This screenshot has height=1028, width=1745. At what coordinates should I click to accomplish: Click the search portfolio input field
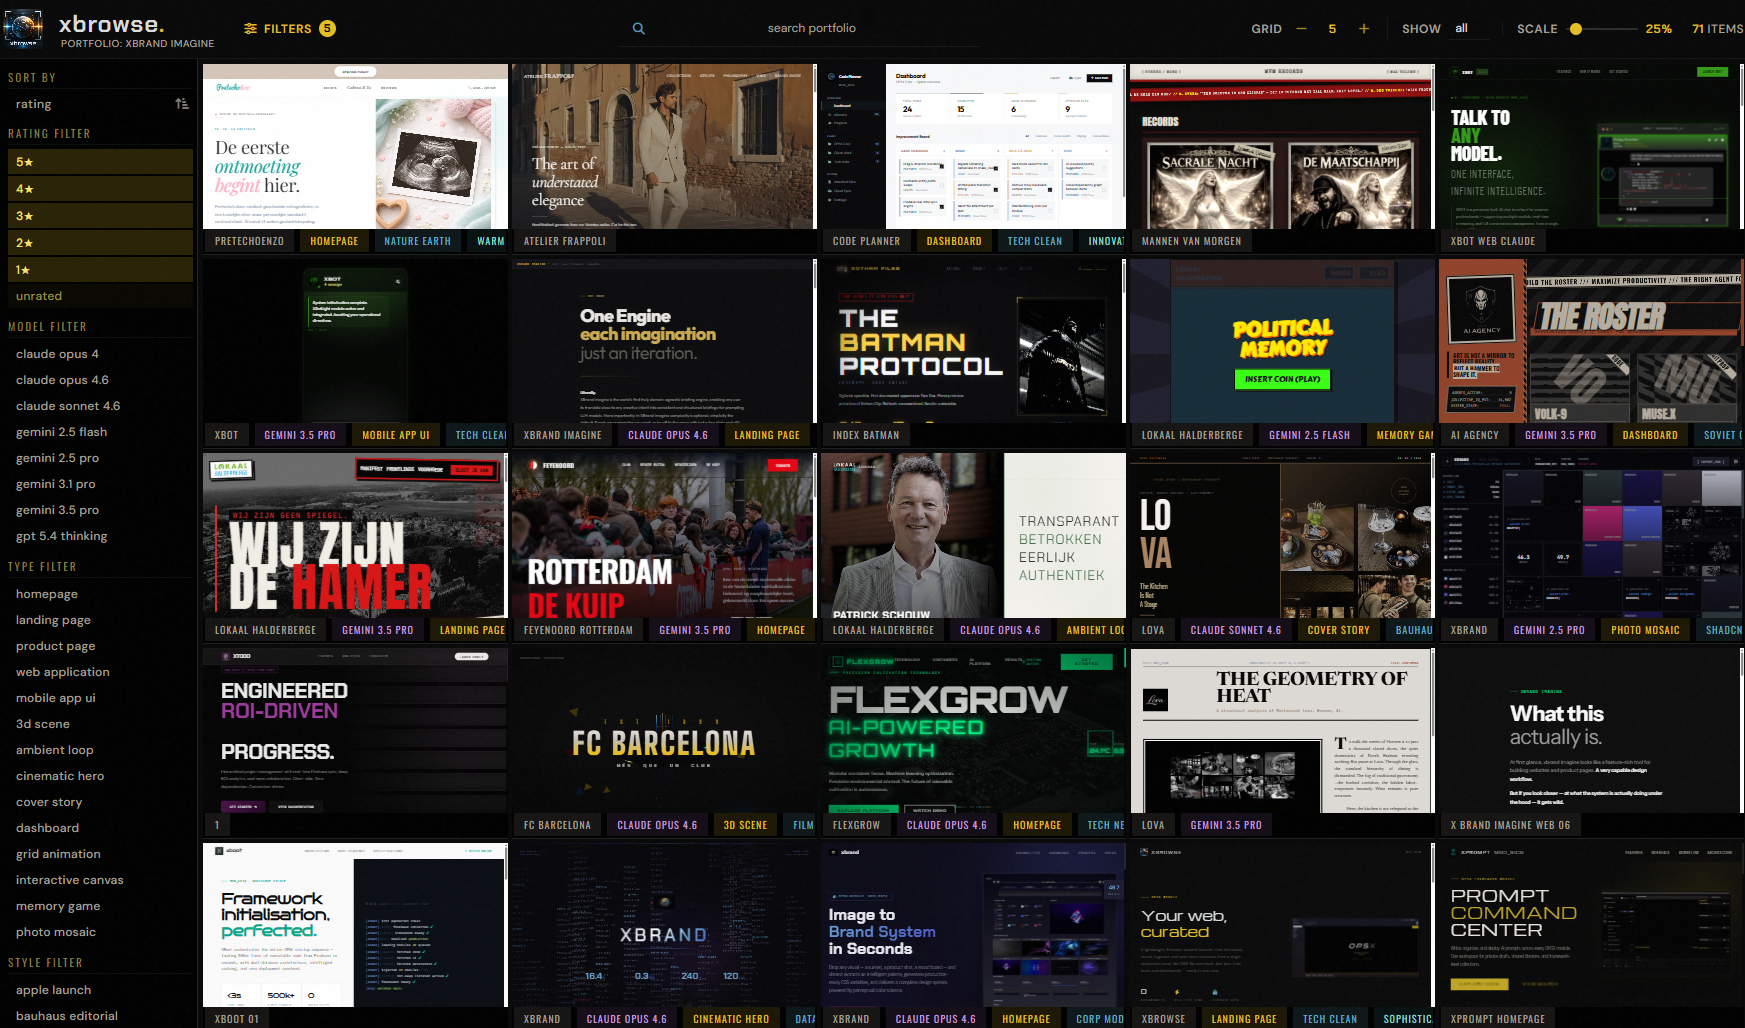click(812, 29)
